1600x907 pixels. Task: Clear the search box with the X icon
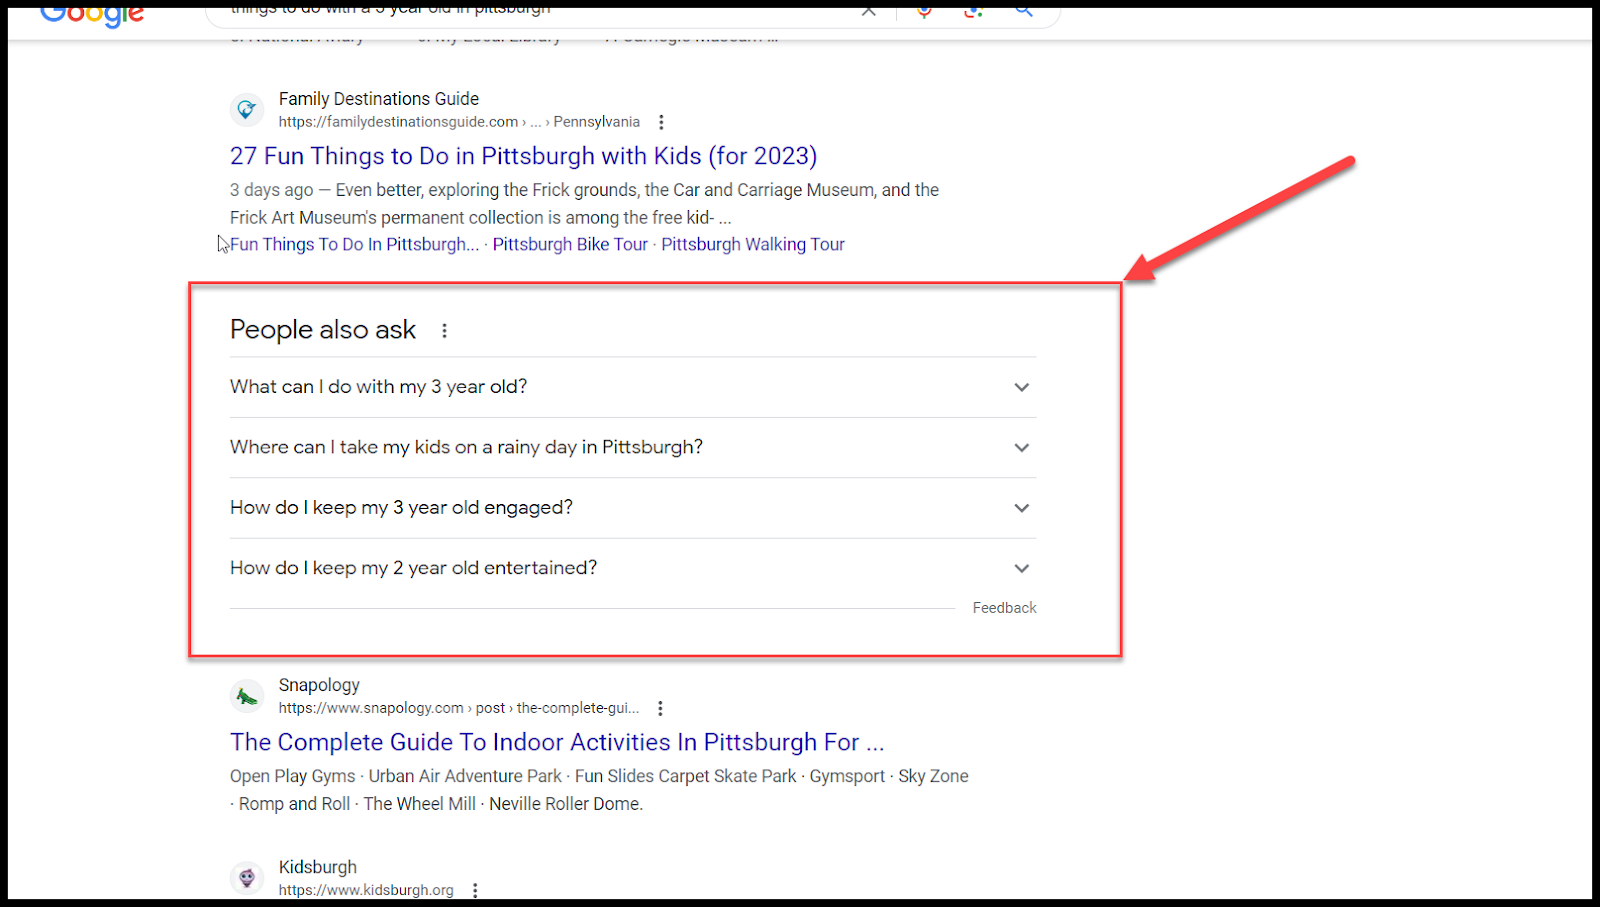click(x=868, y=11)
